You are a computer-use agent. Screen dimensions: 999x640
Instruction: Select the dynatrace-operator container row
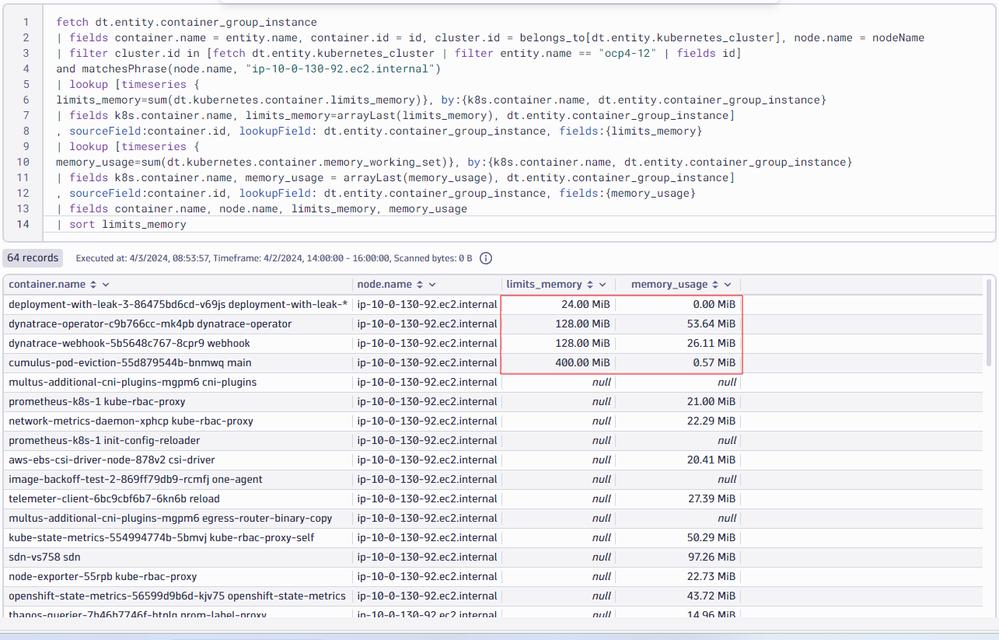tap(150, 324)
